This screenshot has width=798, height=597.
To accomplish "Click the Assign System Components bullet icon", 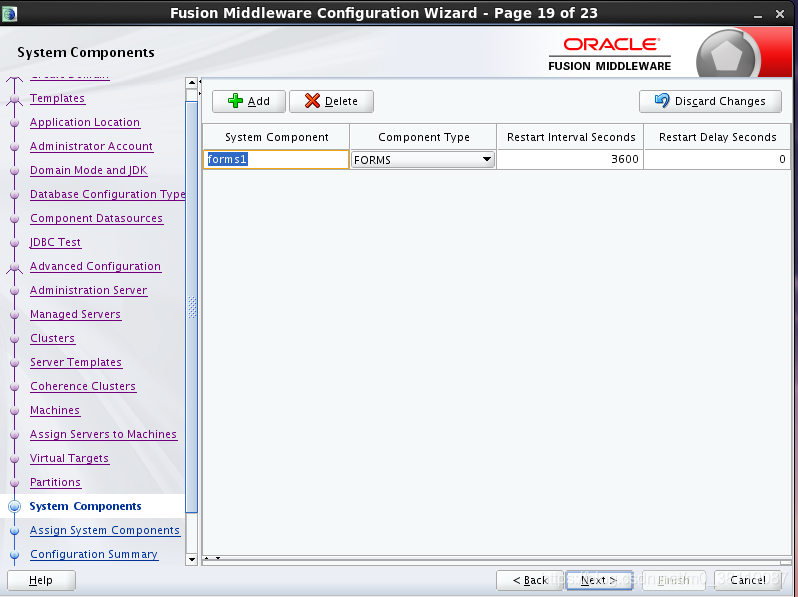I will 15,530.
